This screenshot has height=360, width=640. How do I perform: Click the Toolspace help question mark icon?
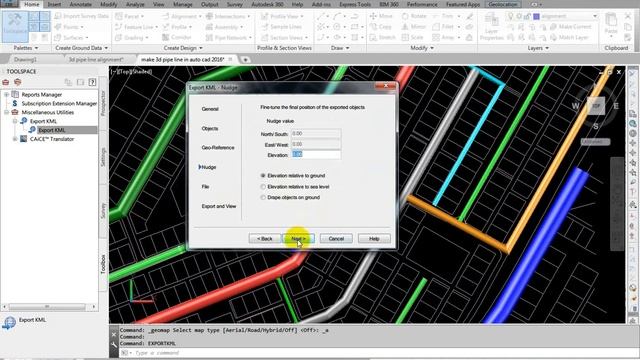93,82
